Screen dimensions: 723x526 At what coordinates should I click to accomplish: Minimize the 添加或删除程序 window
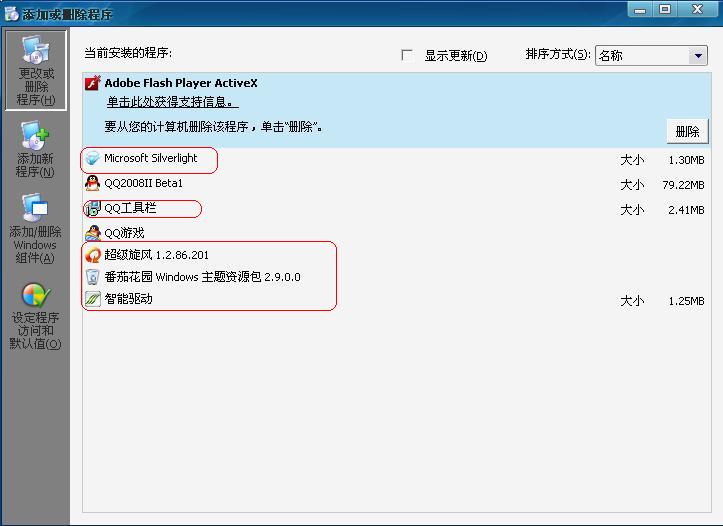[x=640, y=10]
